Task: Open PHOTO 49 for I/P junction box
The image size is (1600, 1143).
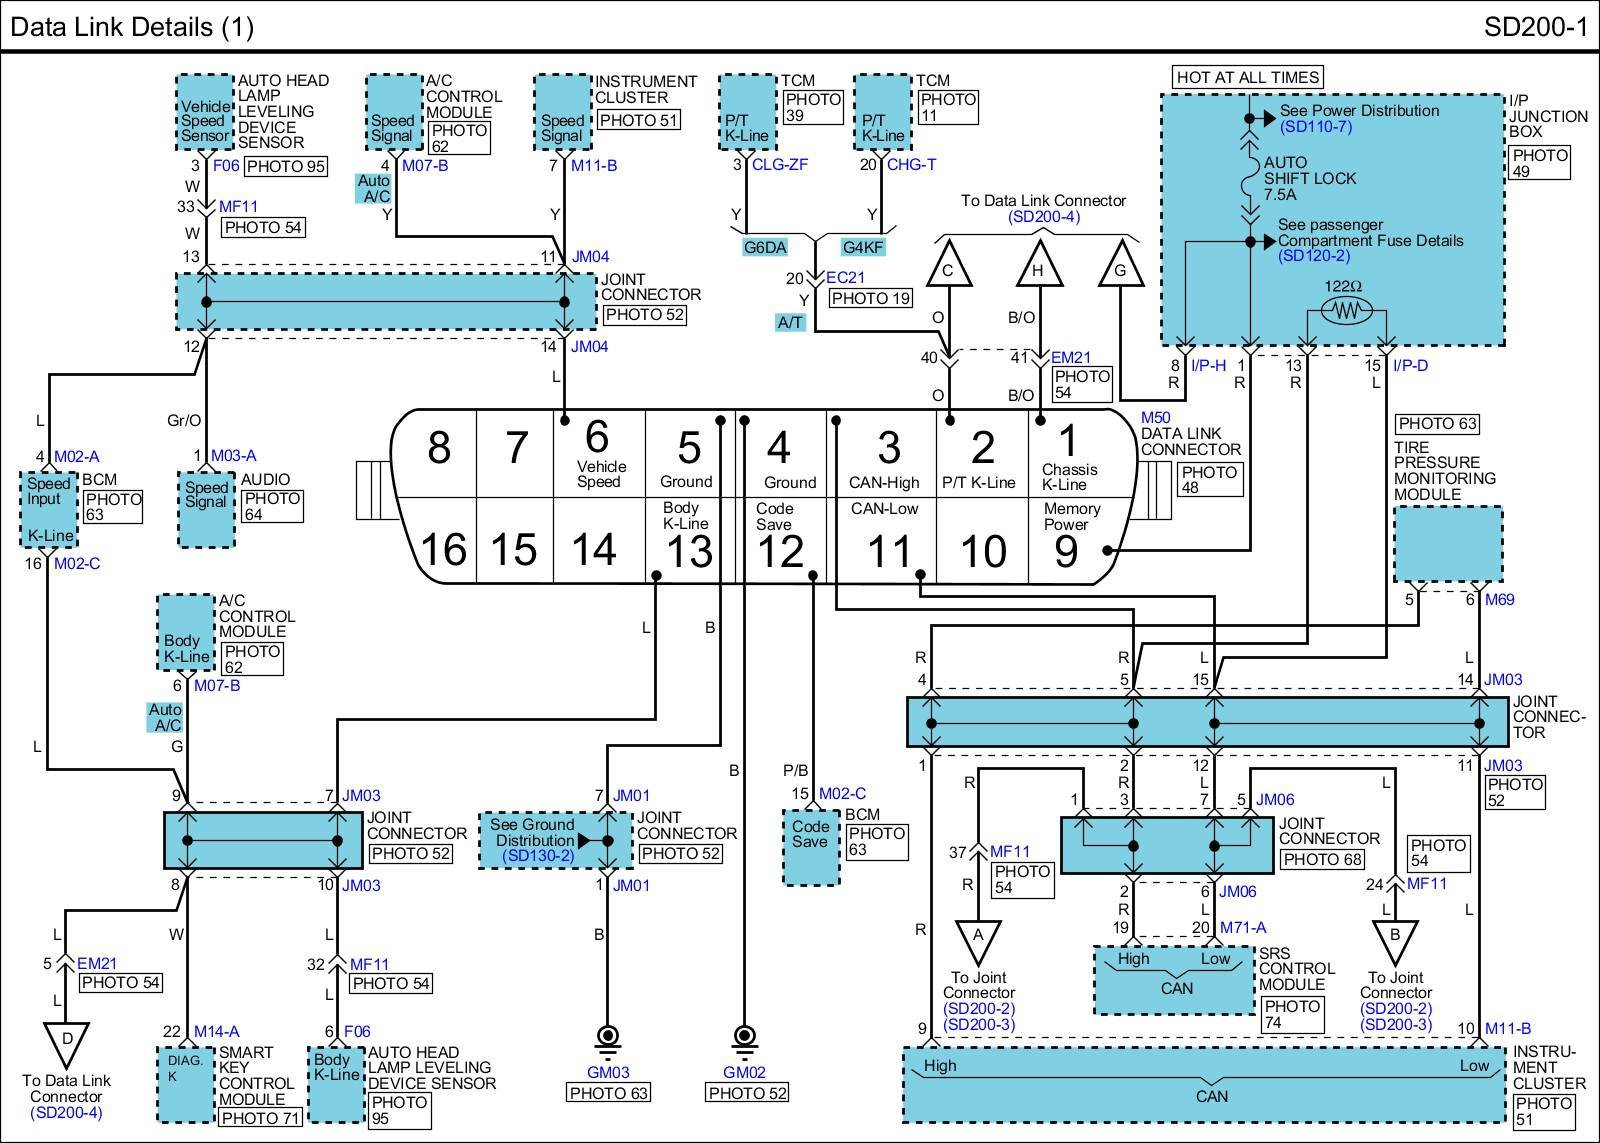Action: pos(1539,163)
